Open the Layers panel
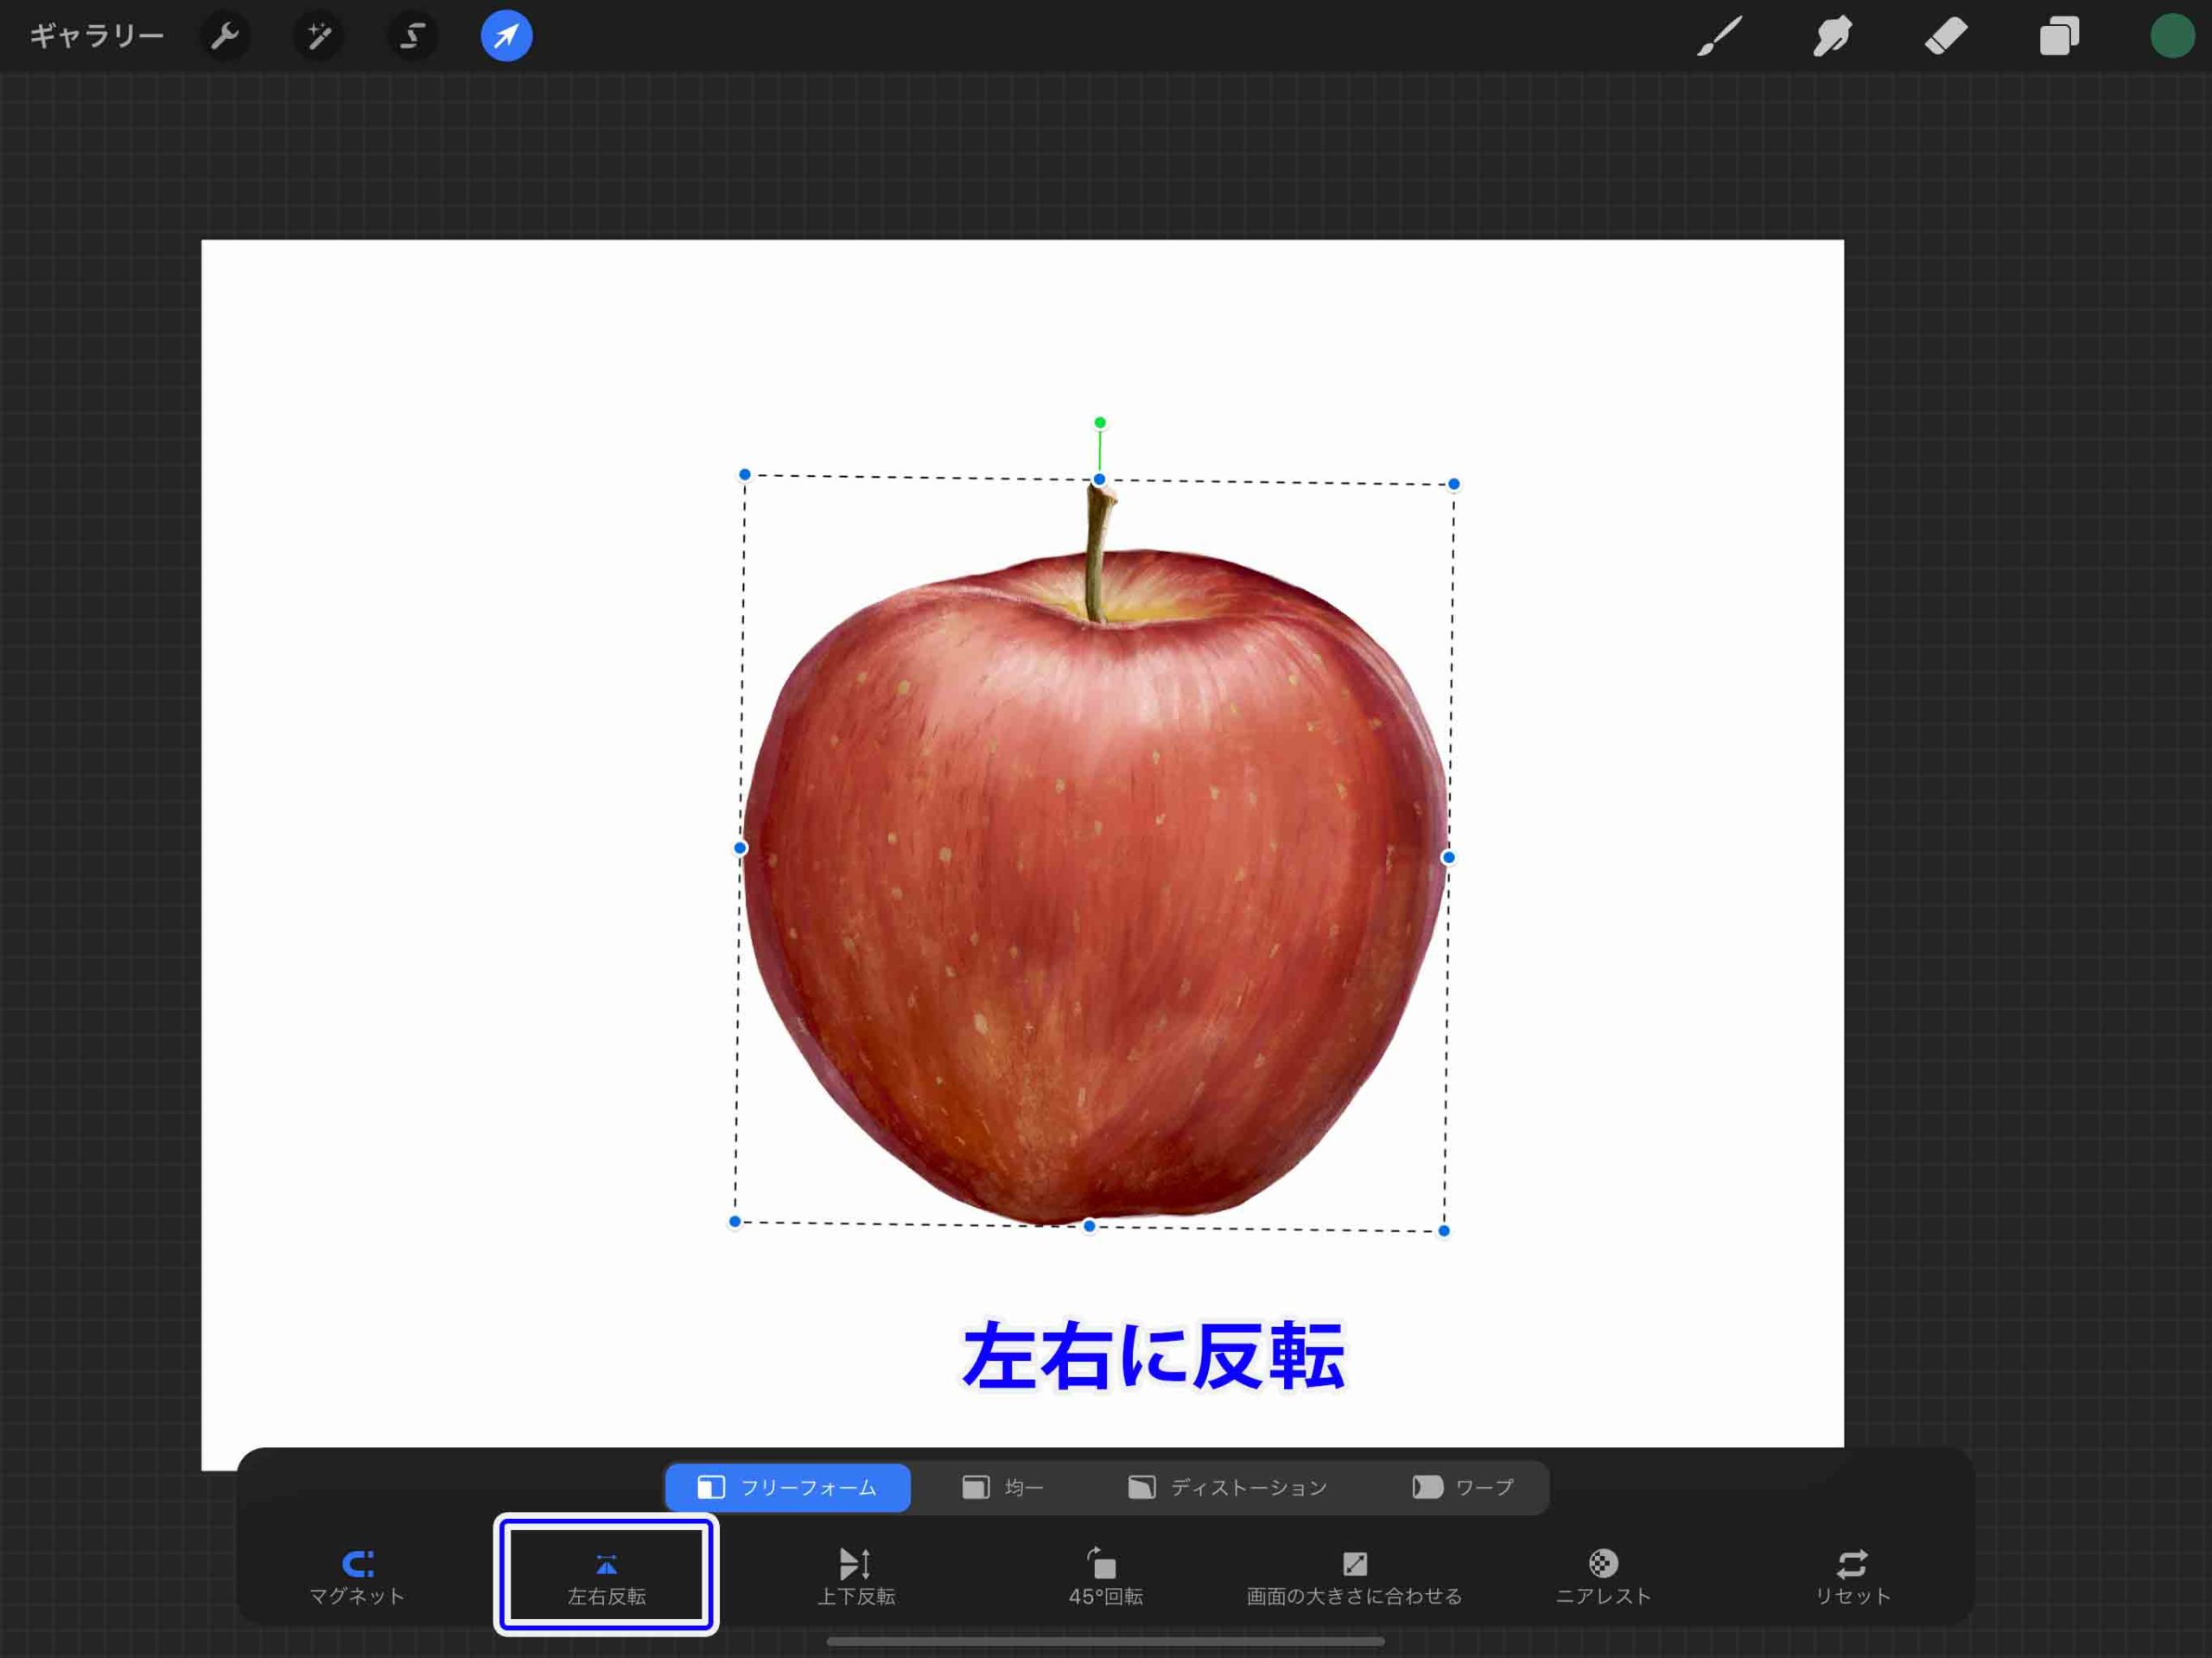This screenshot has width=2212, height=1658. (x=2060, y=36)
